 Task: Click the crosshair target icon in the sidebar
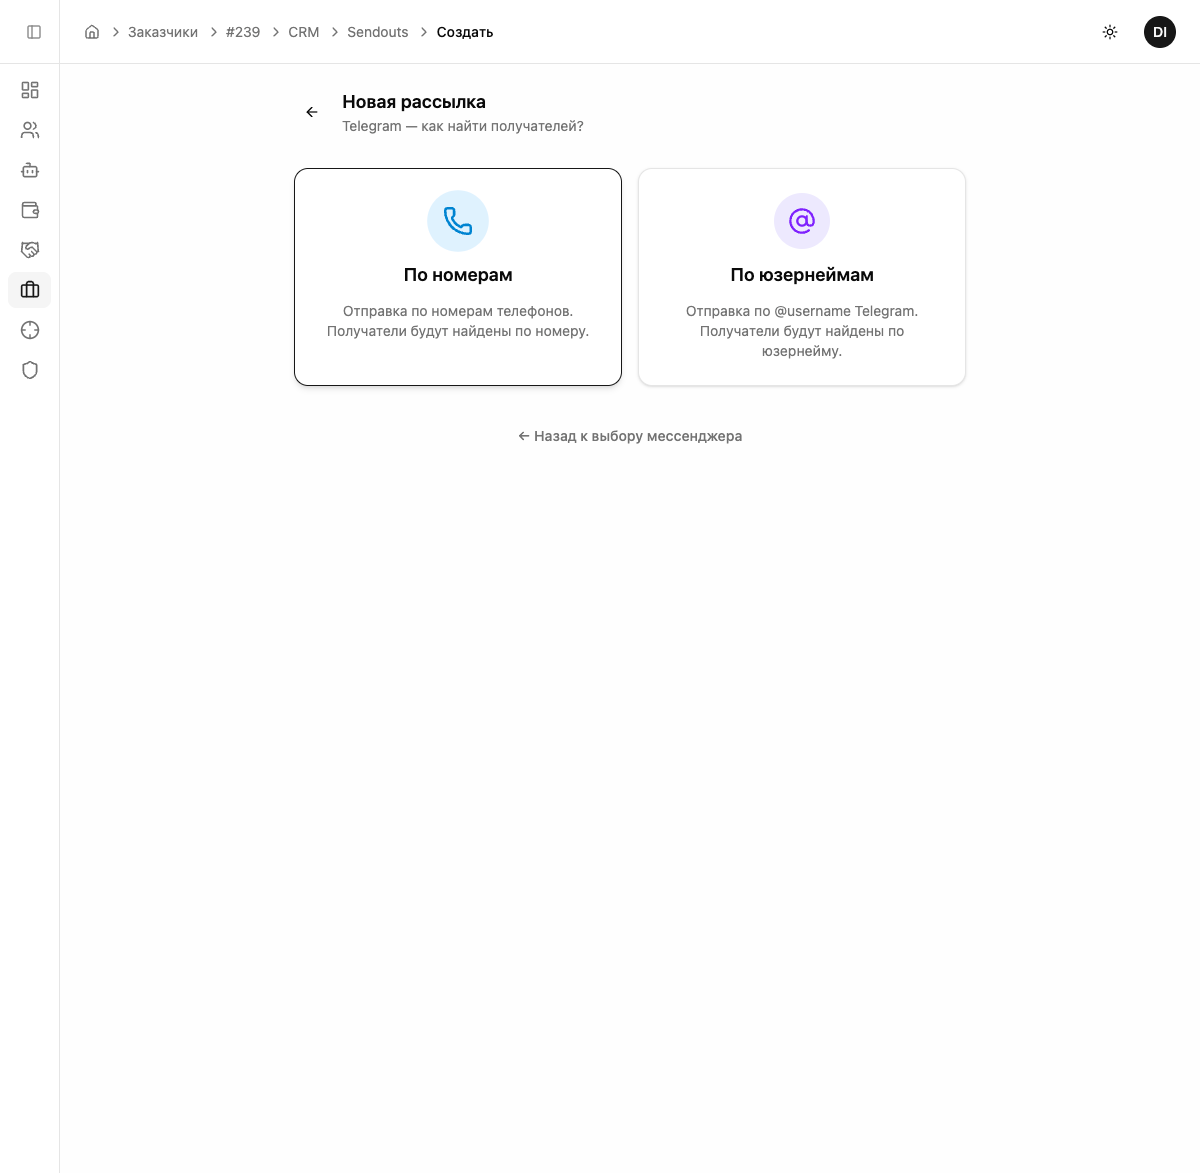pos(30,330)
